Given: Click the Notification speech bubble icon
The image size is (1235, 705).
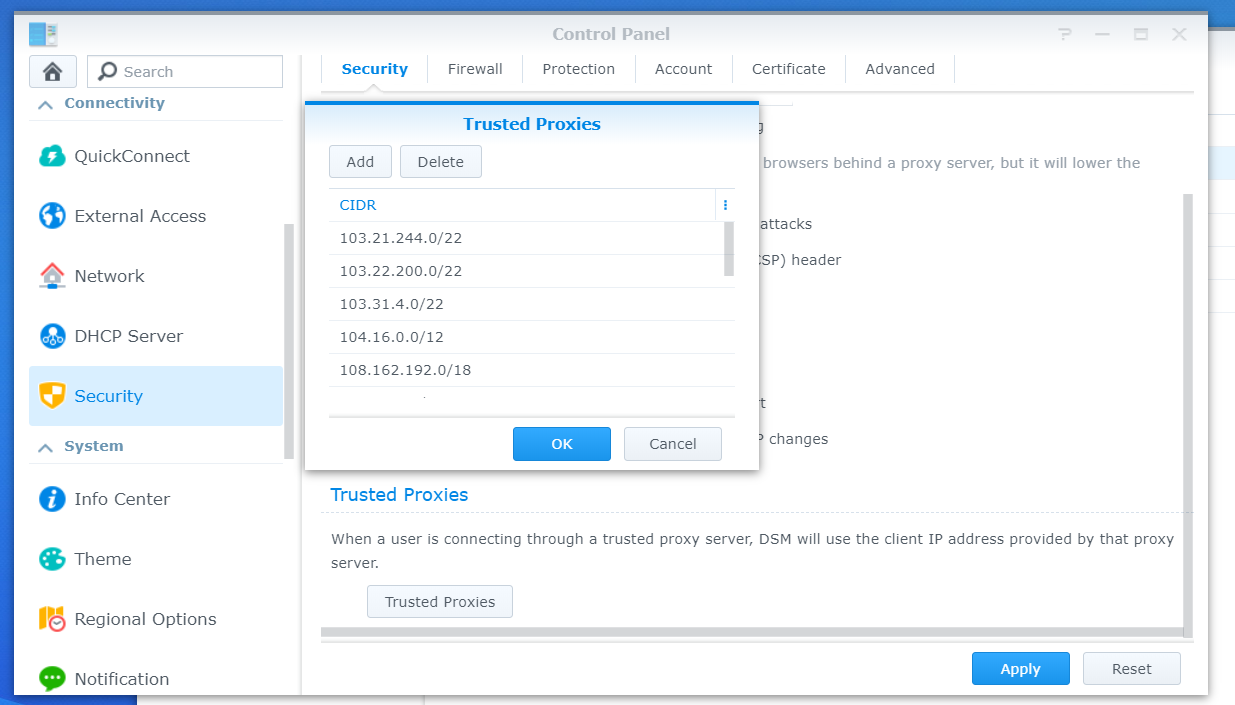Looking at the screenshot, I should 52,679.
